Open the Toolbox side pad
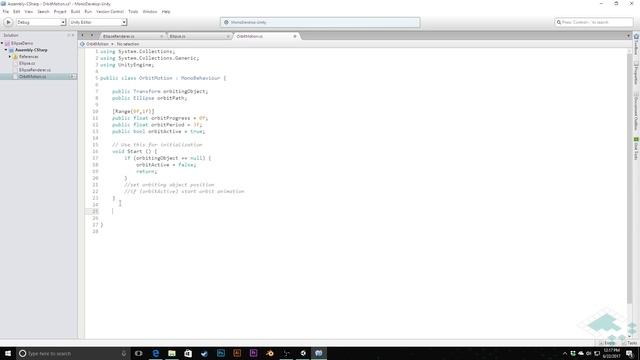640x360 pixels. click(x=636, y=44)
